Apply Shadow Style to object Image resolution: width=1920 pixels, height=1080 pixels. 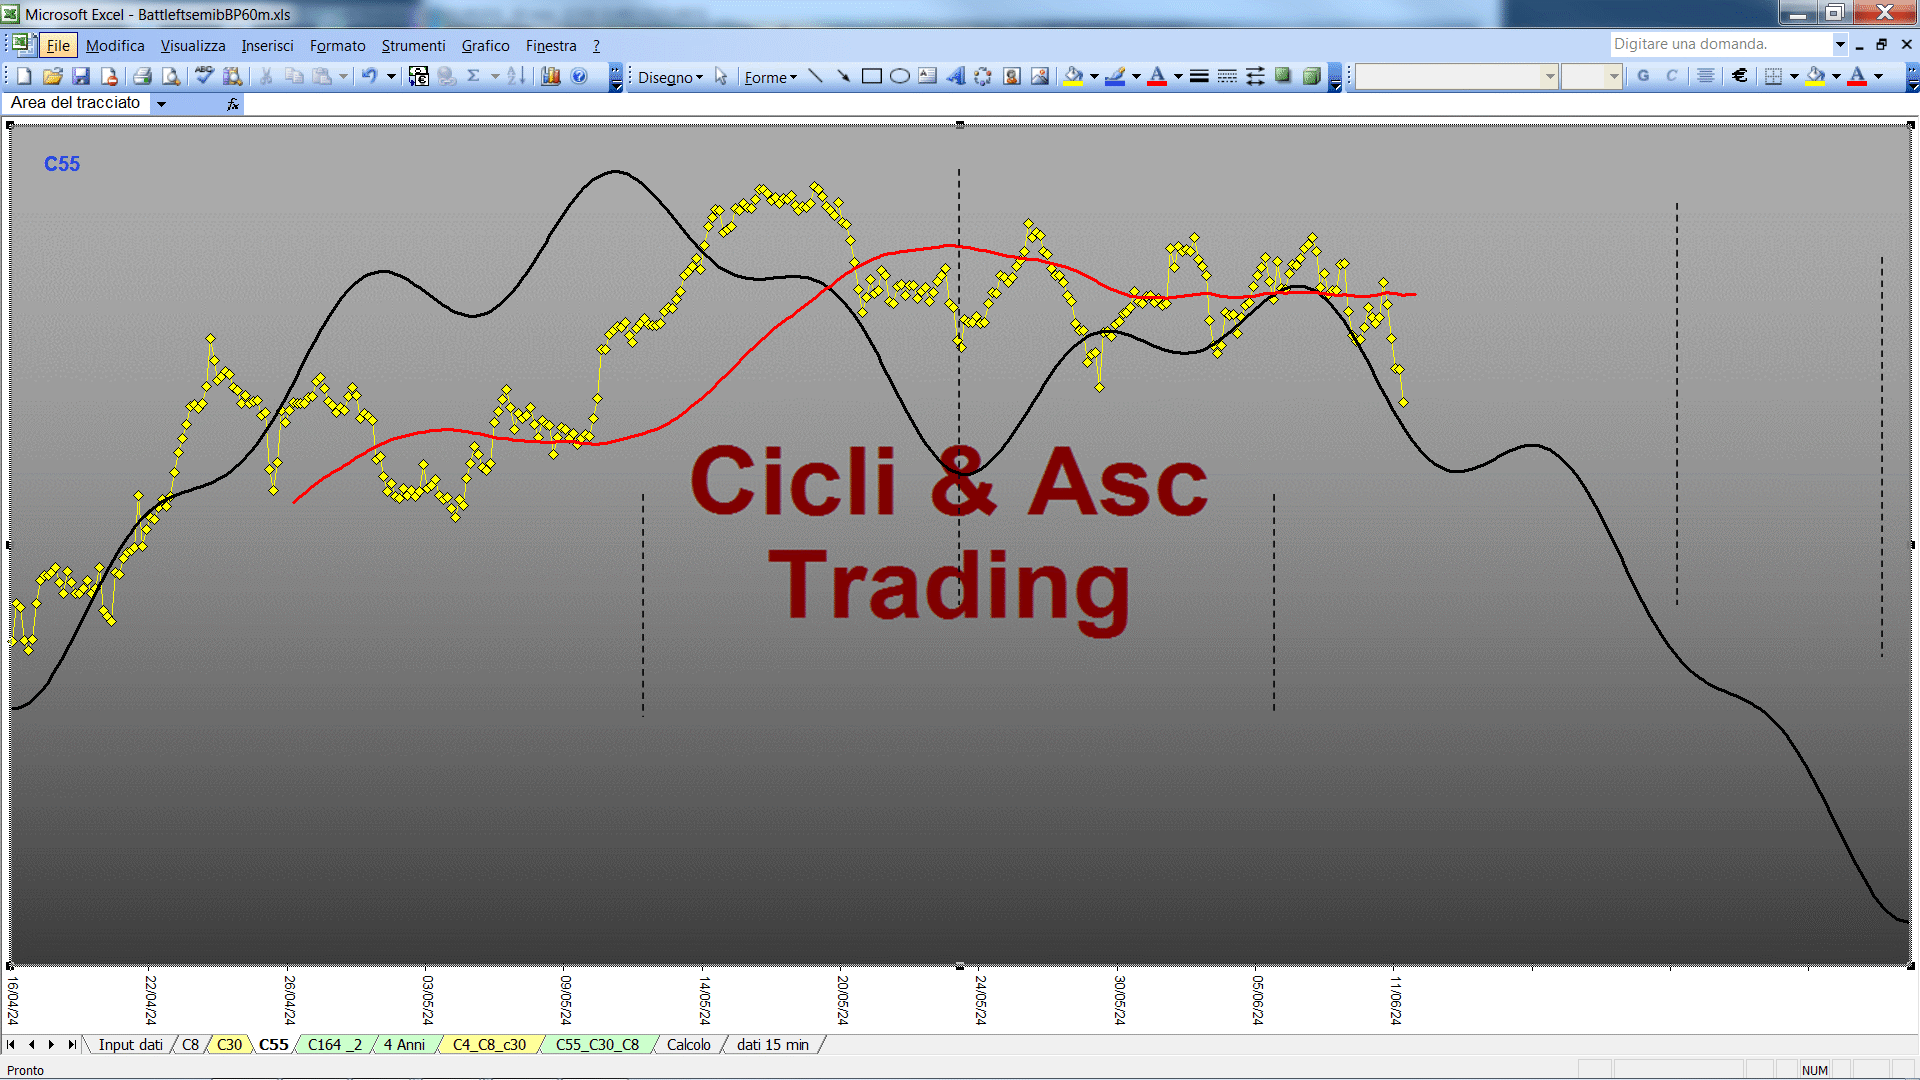coord(1283,76)
